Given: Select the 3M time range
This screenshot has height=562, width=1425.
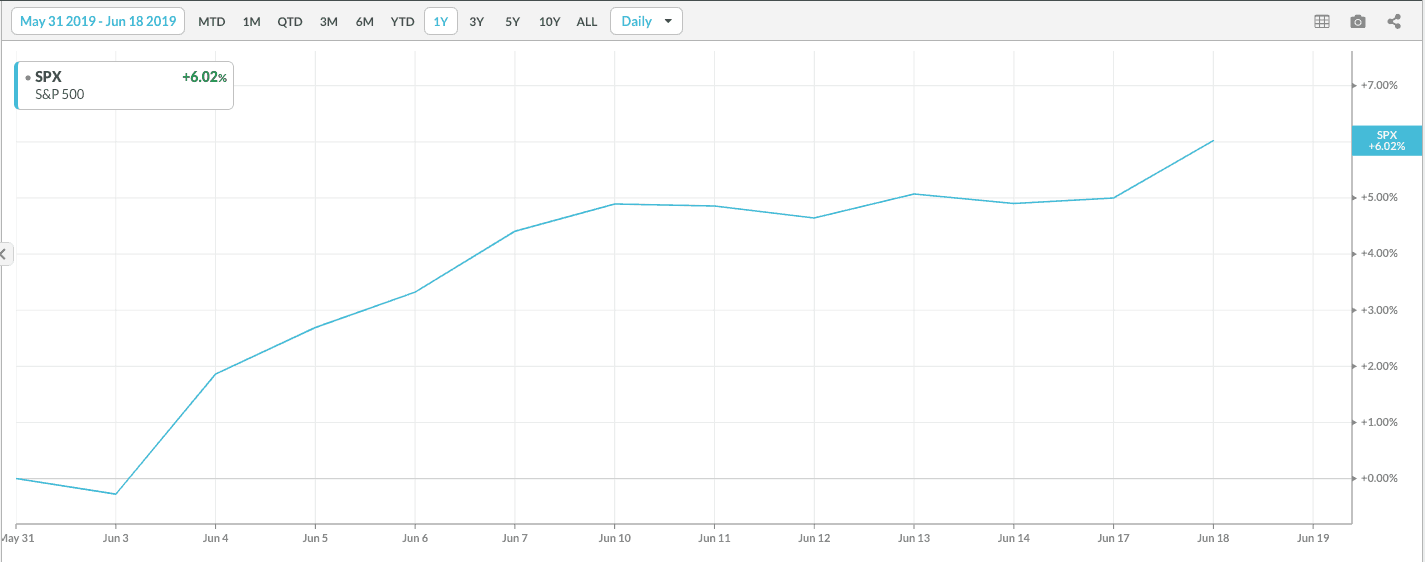Looking at the screenshot, I should pyautogui.click(x=328, y=21).
